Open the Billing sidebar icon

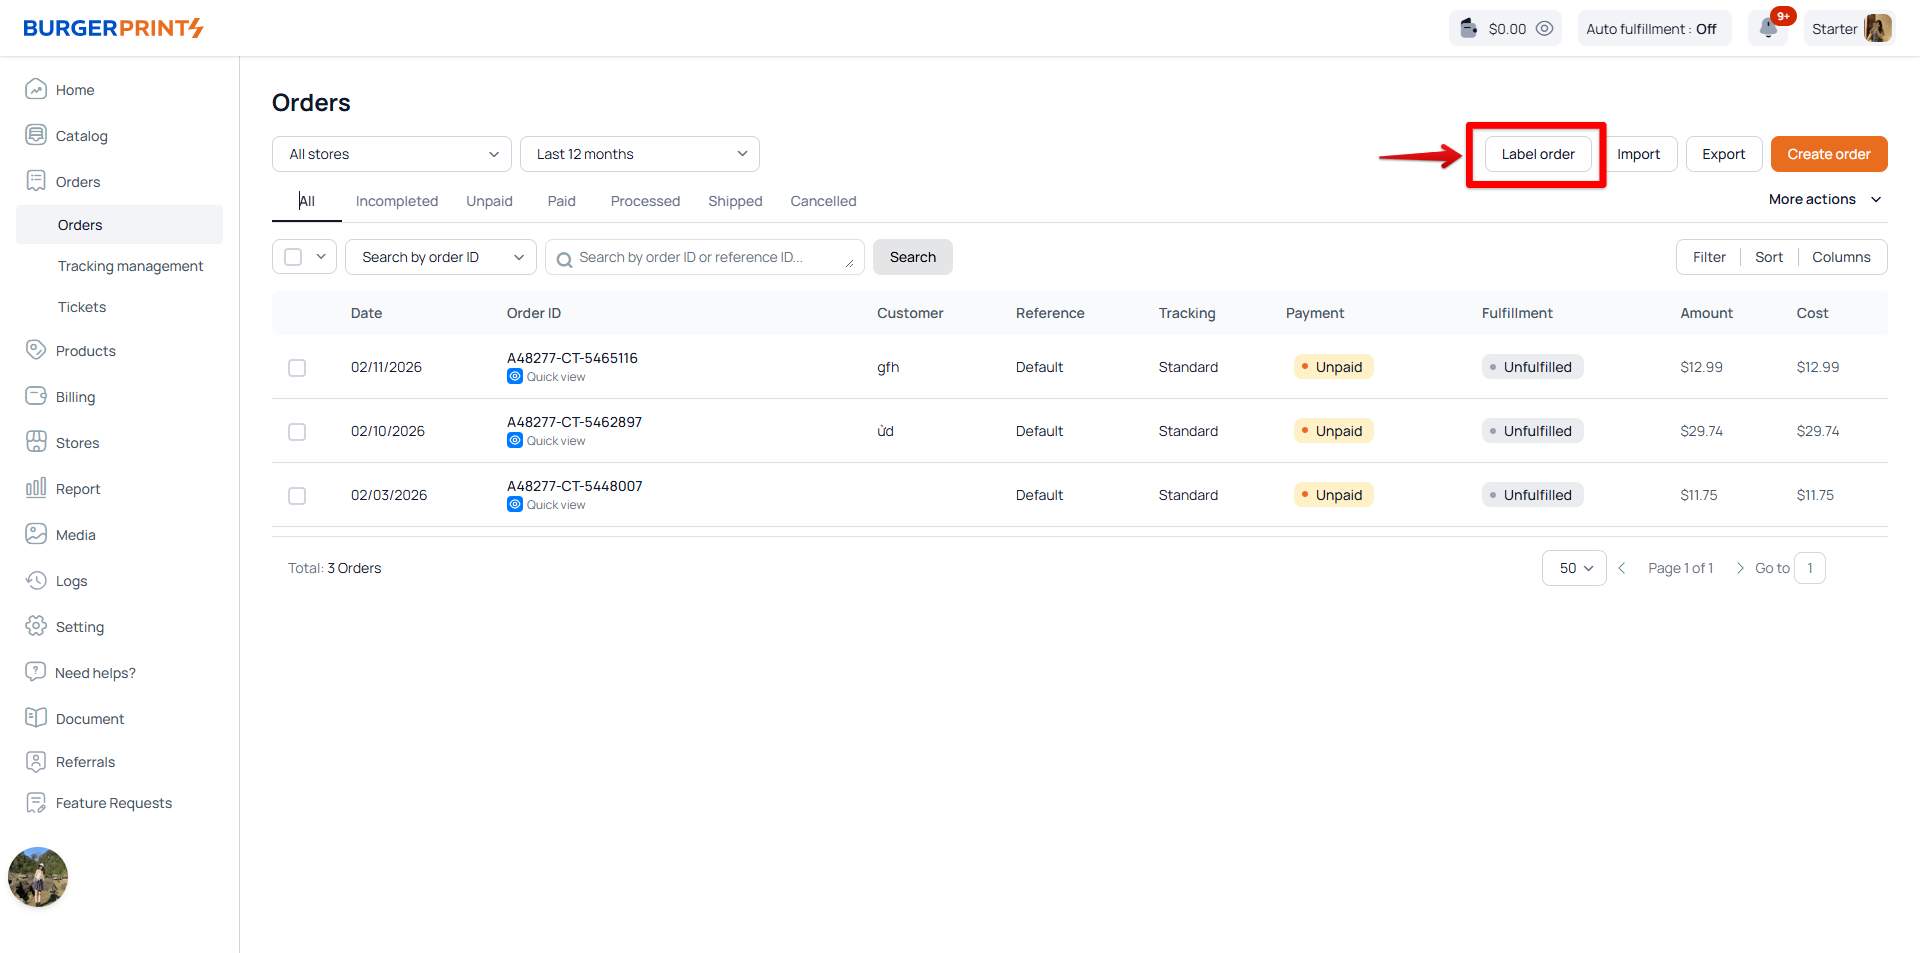click(36, 396)
